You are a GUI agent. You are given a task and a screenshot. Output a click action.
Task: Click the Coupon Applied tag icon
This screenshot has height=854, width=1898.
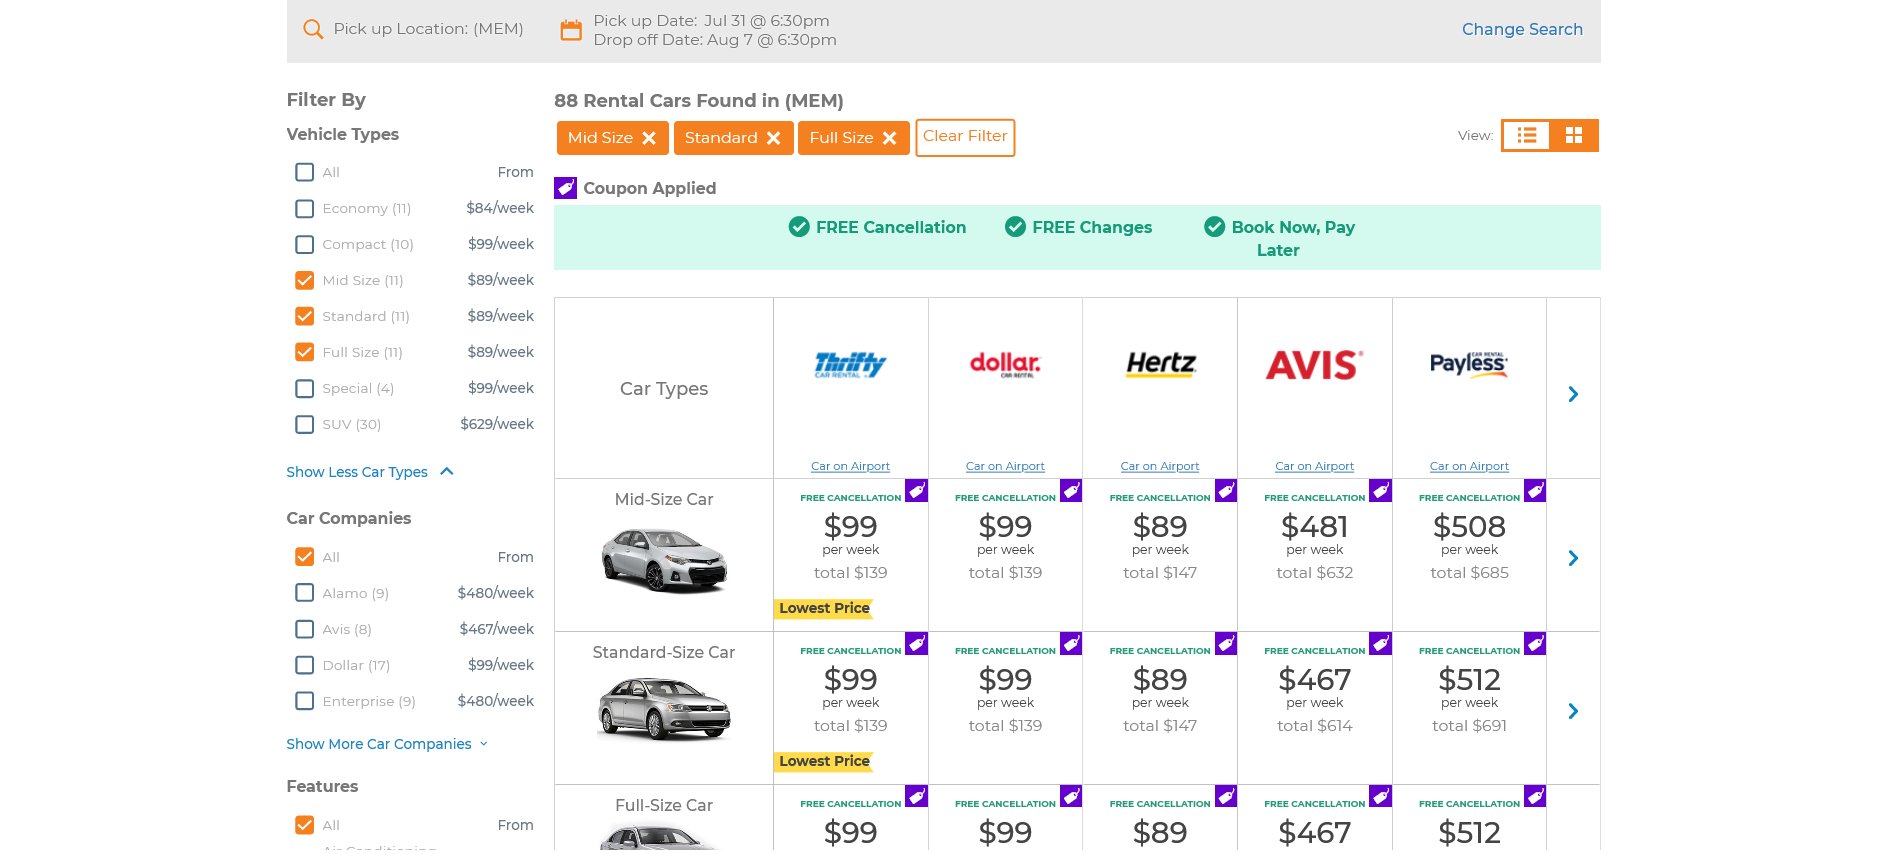tap(565, 188)
